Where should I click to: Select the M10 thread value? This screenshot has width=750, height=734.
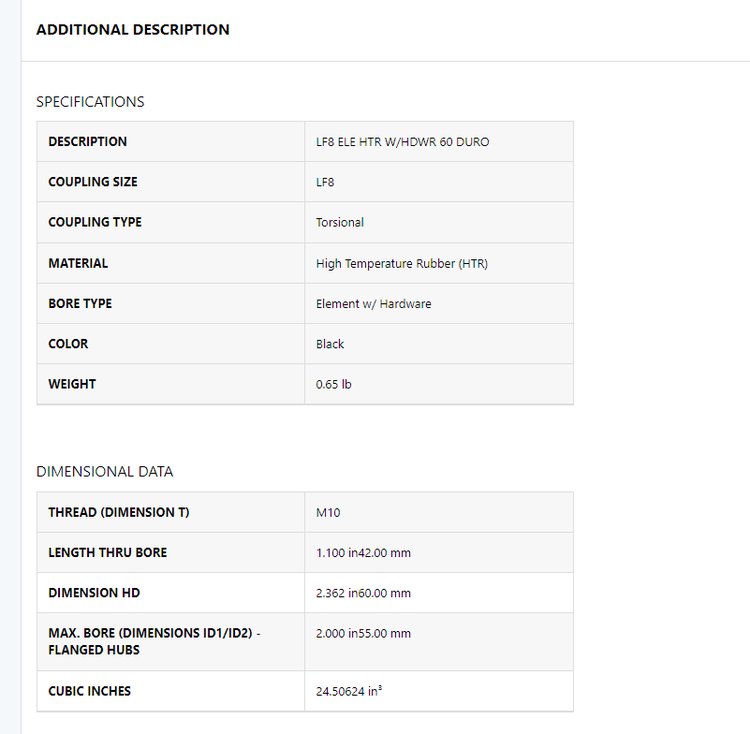click(329, 513)
